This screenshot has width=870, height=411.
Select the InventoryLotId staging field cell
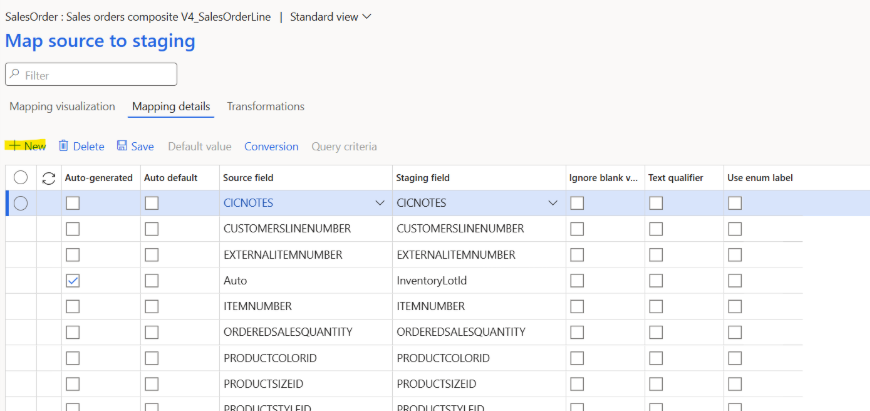(x=479, y=281)
